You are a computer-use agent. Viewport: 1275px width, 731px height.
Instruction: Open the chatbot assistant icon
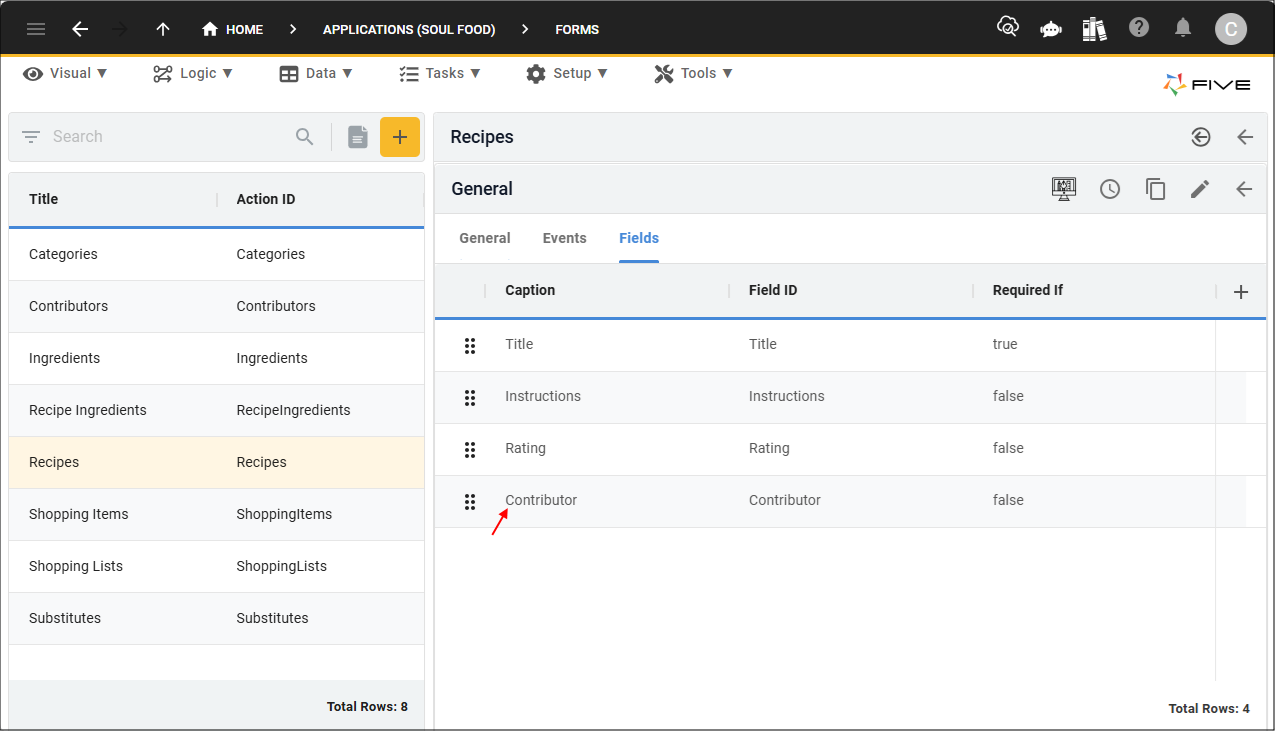click(x=1051, y=29)
